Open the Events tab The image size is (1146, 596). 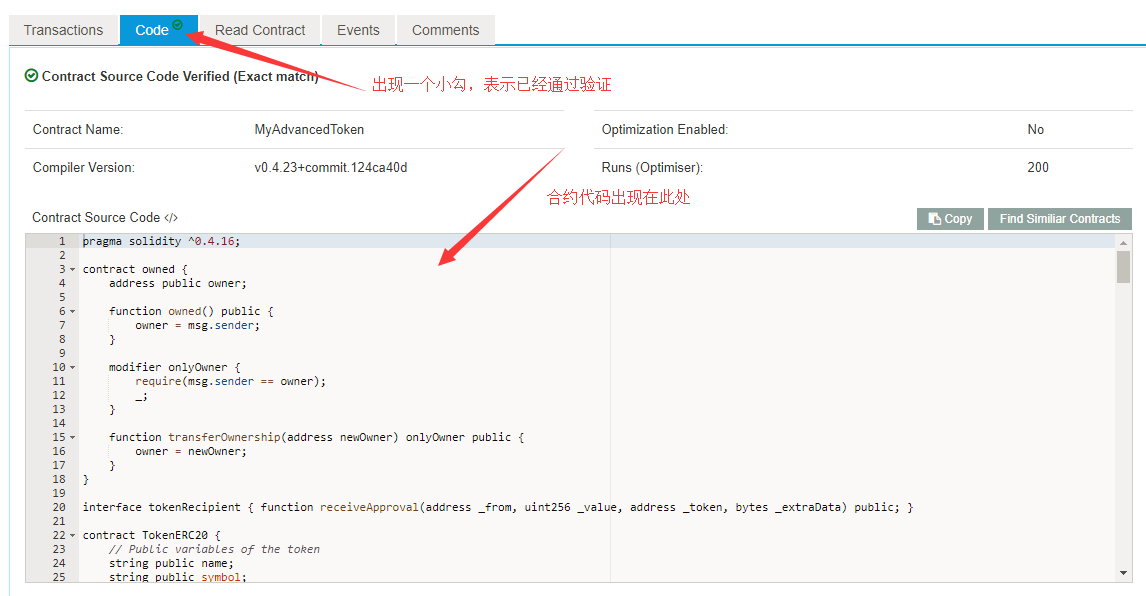[358, 30]
